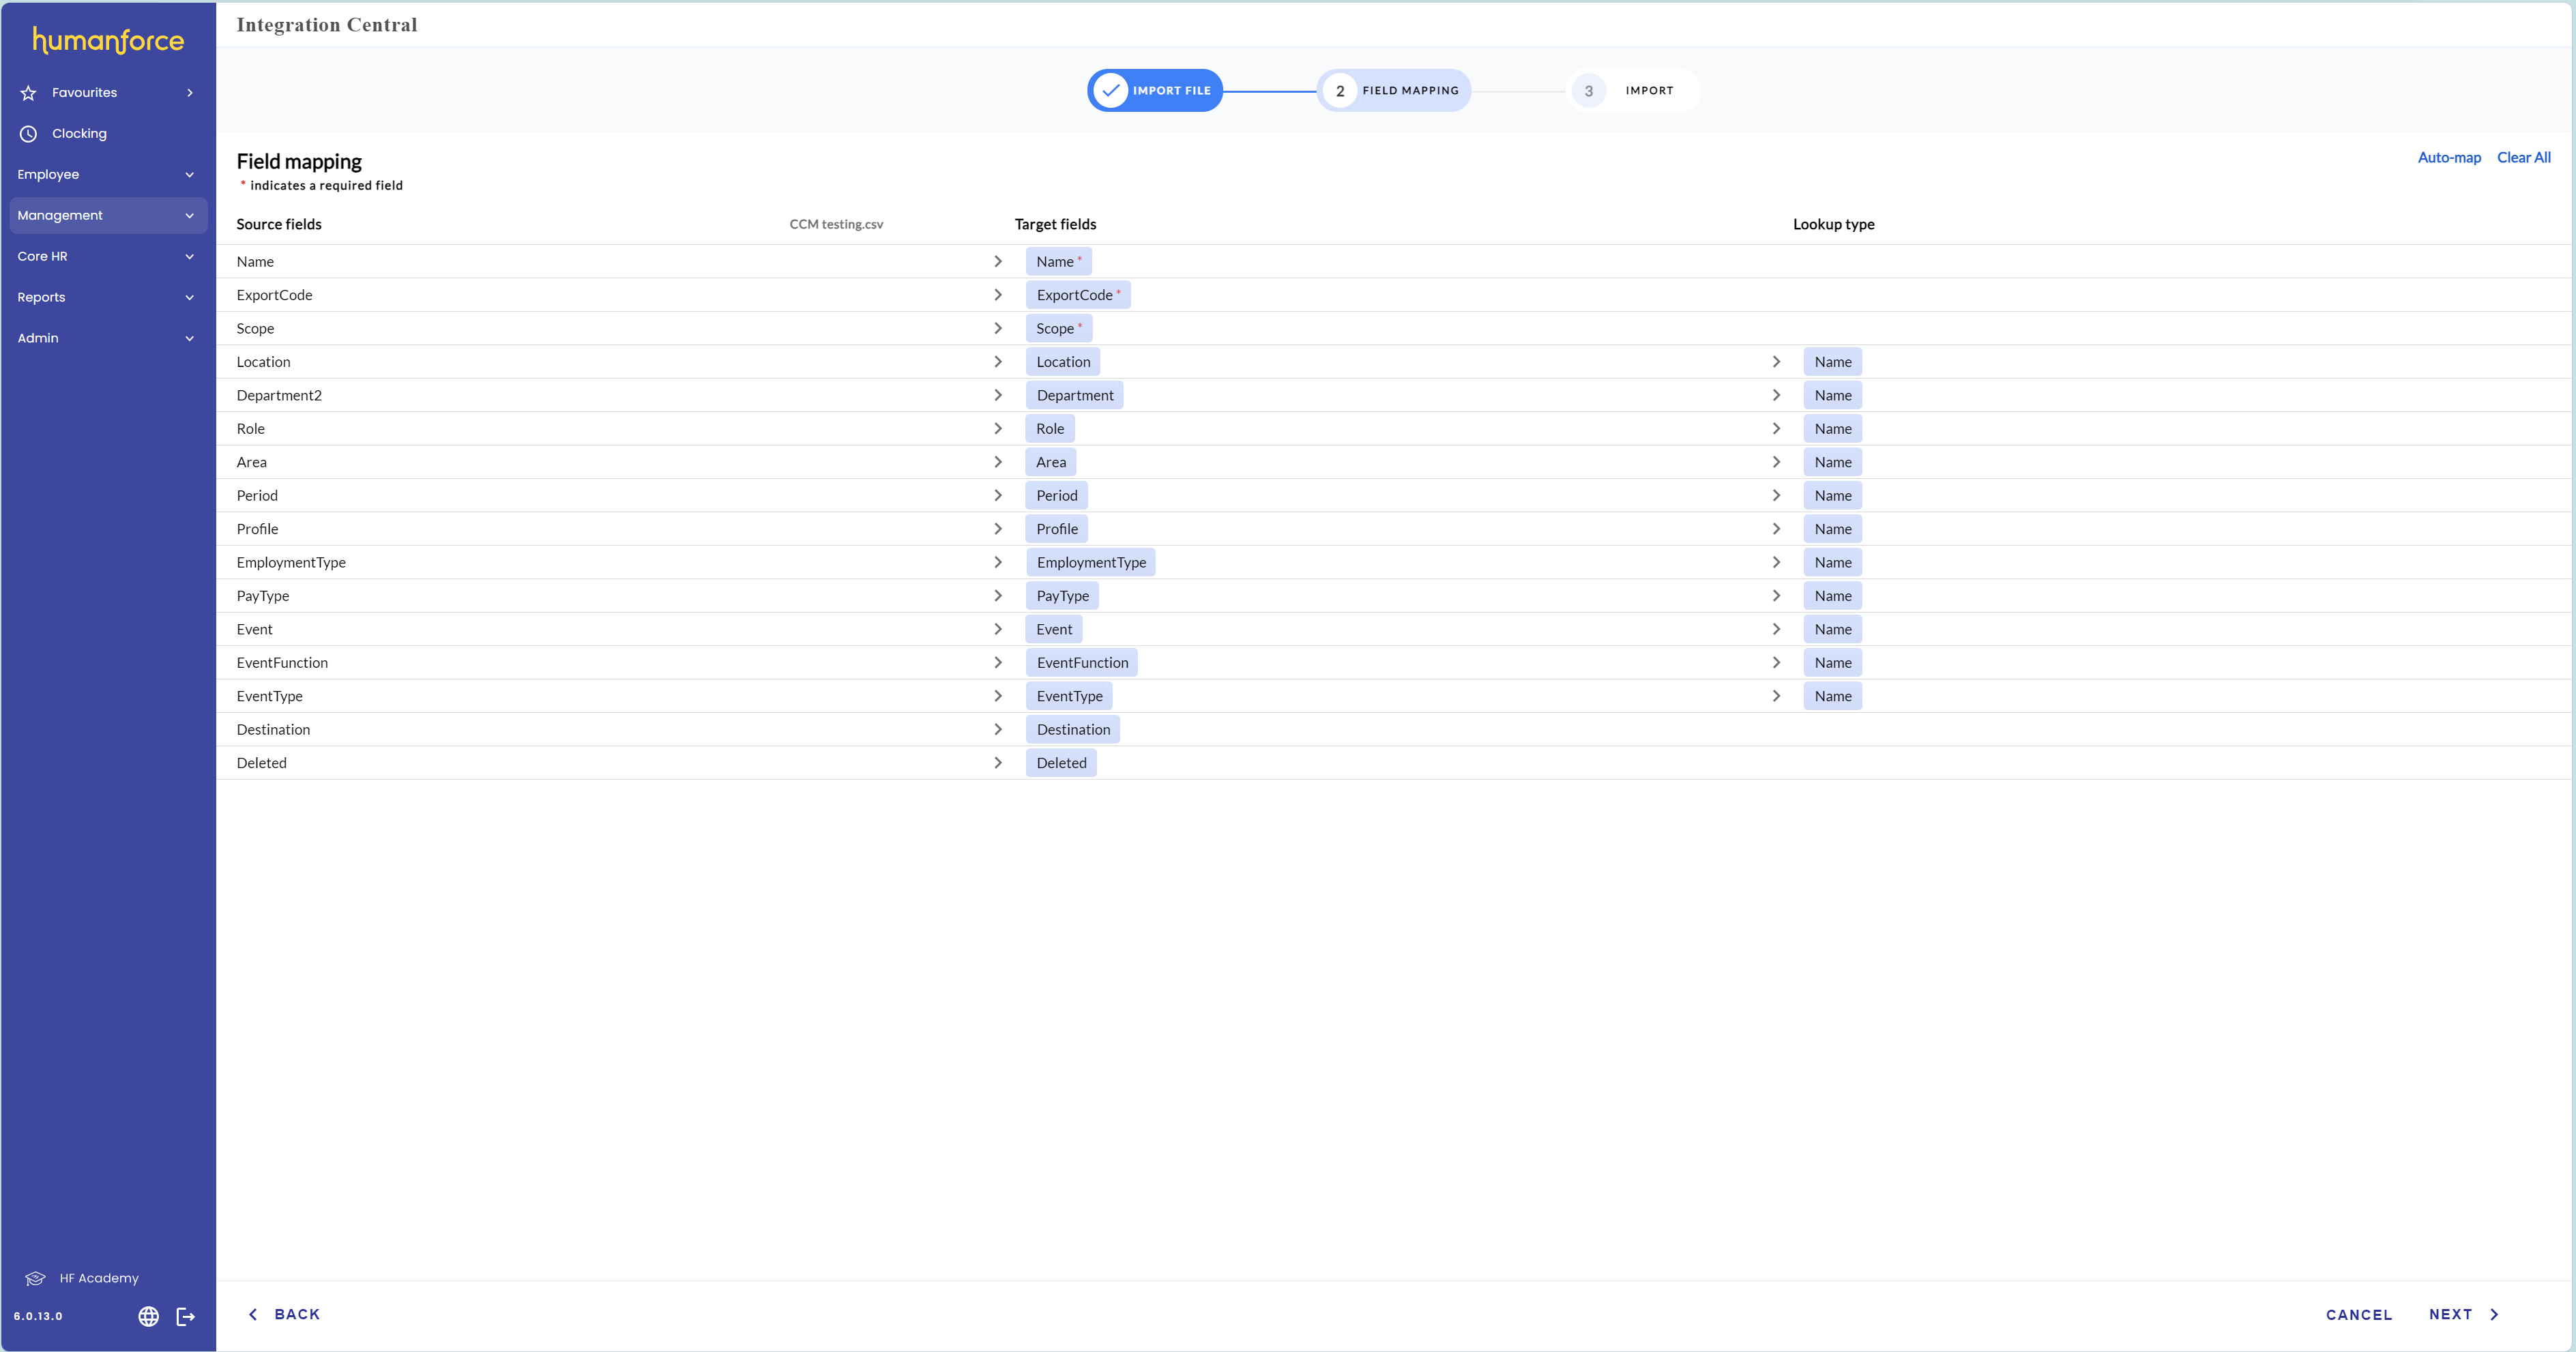Image resolution: width=2576 pixels, height=1352 pixels.
Task: Click the globe language icon
Action: tap(148, 1316)
